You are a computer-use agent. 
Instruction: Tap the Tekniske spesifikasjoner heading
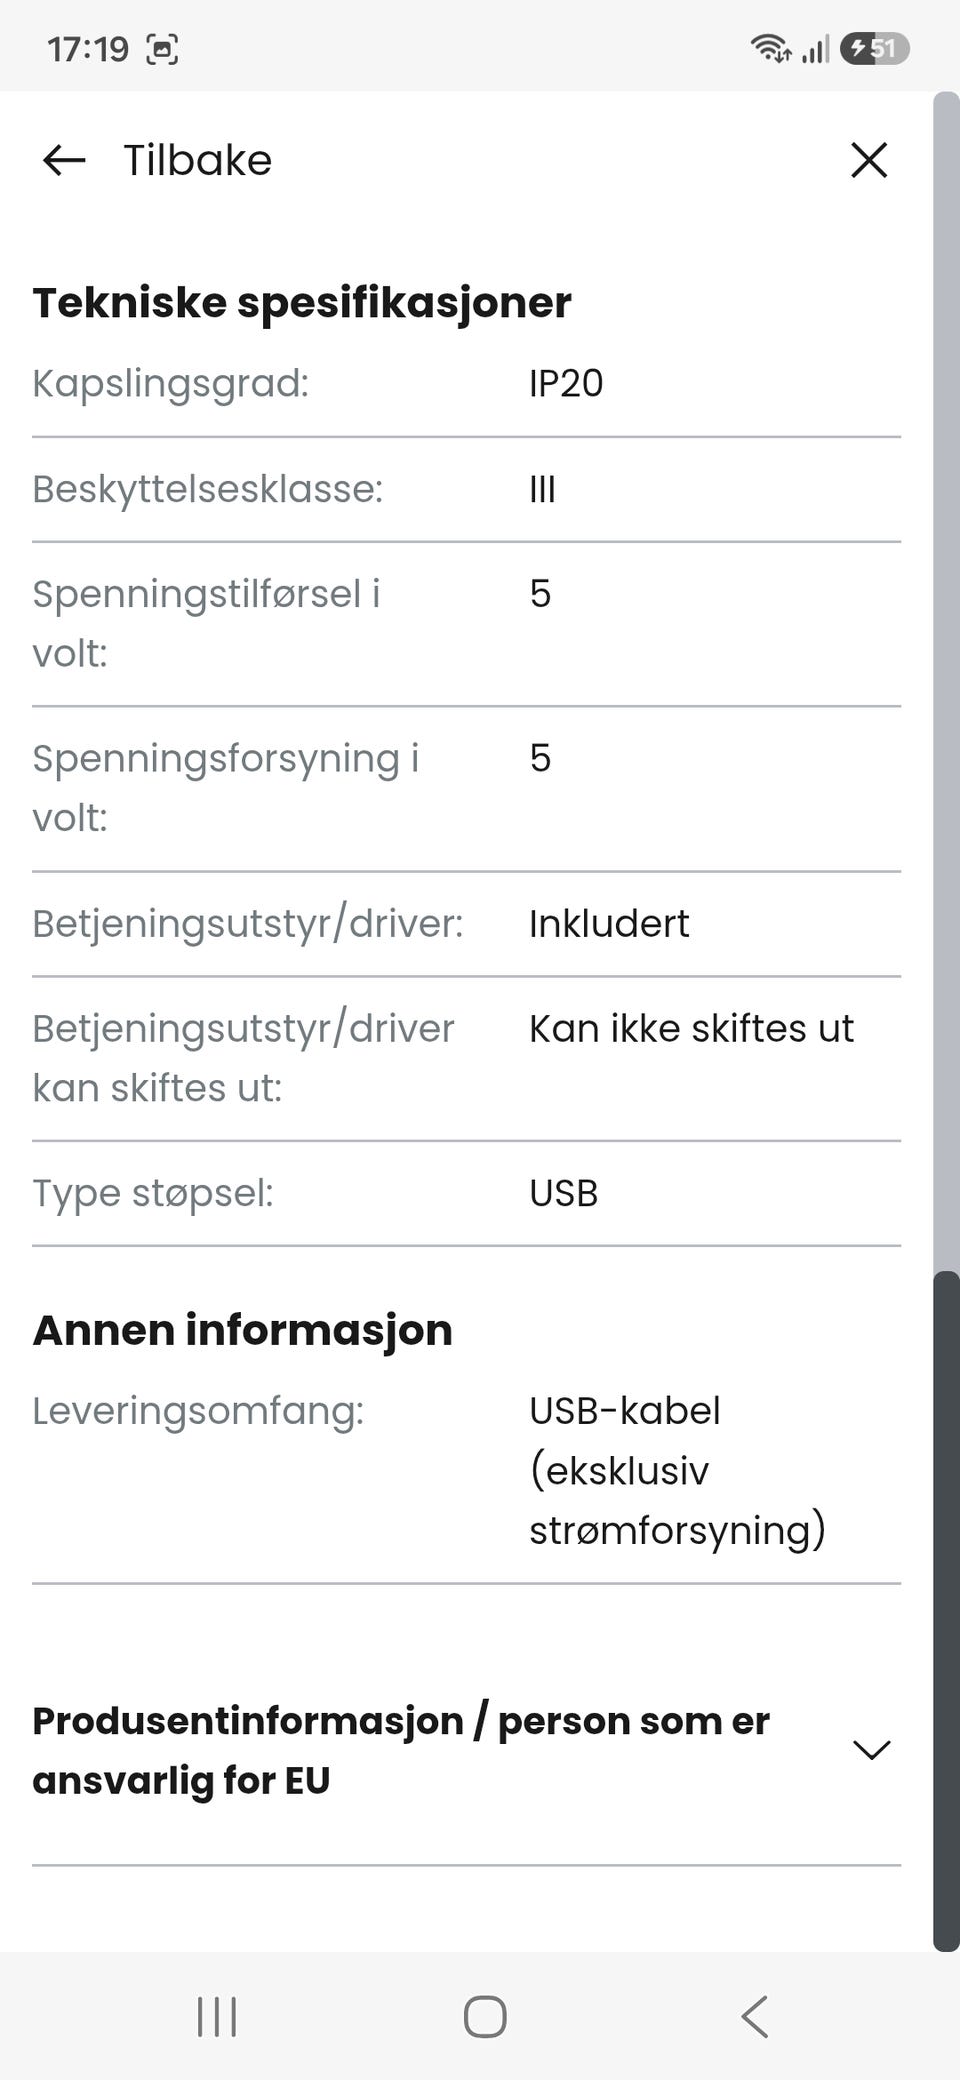[302, 303]
